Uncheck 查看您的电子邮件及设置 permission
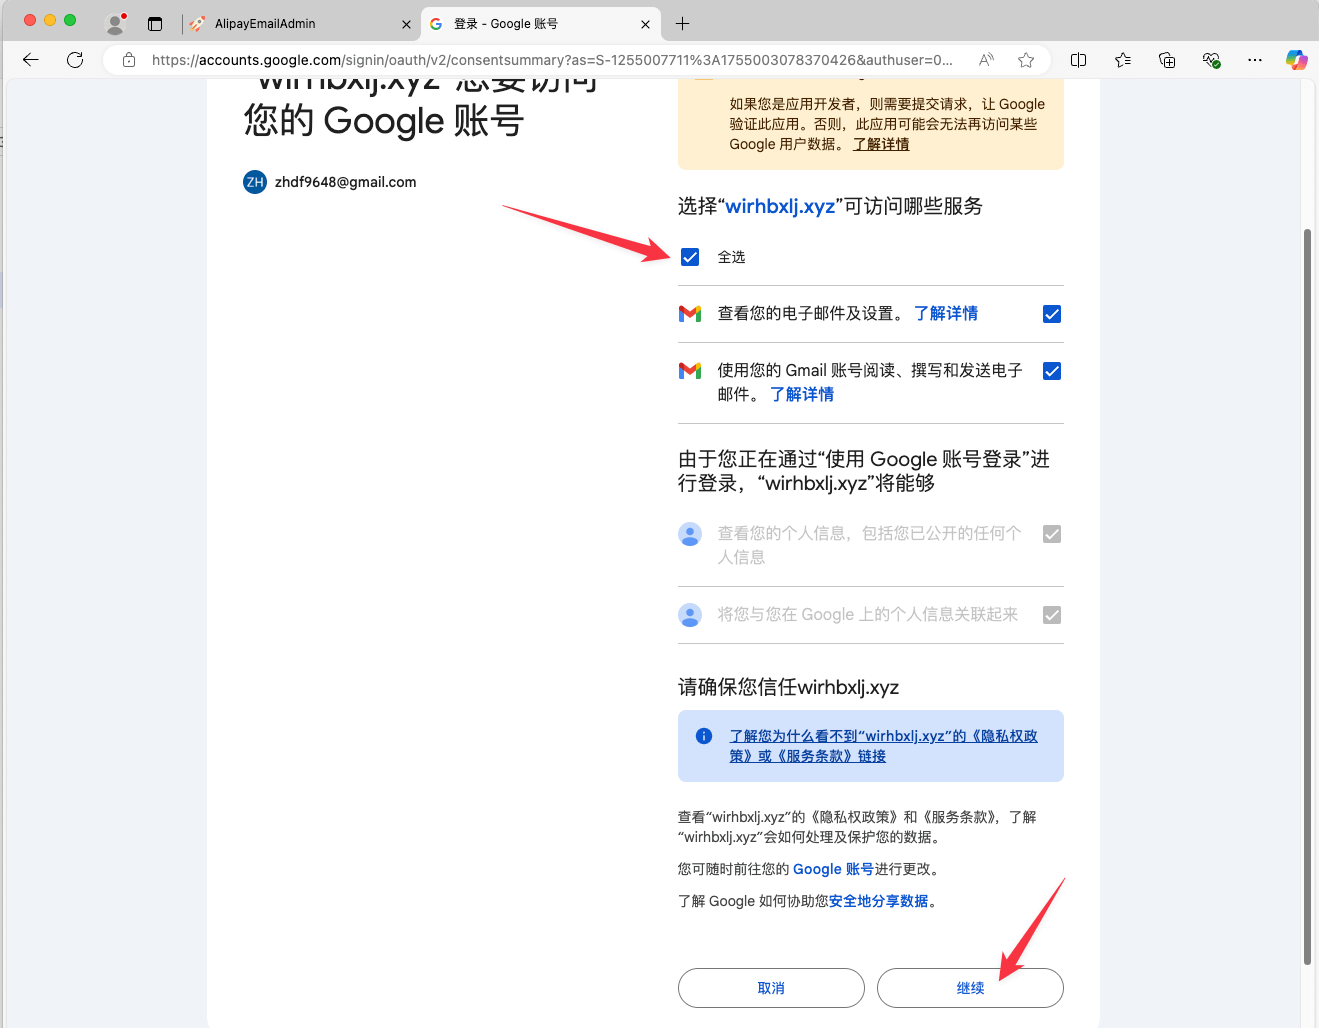 [1052, 314]
